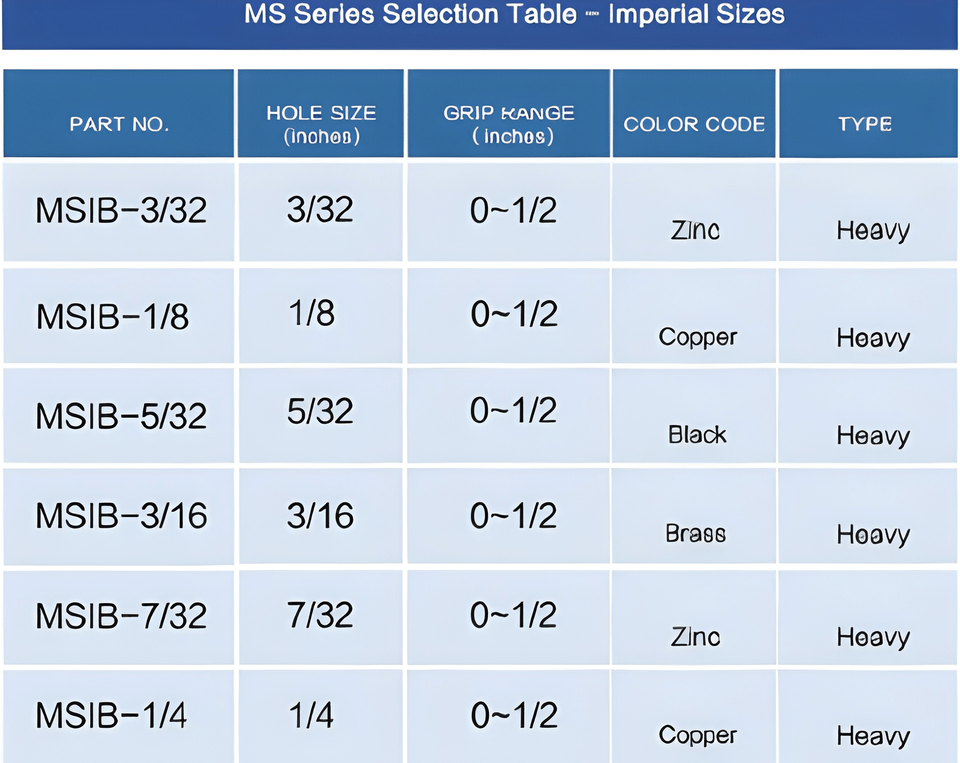Click the MS Series Selection Table title
The height and width of the screenshot is (763, 960).
[514, 14]
